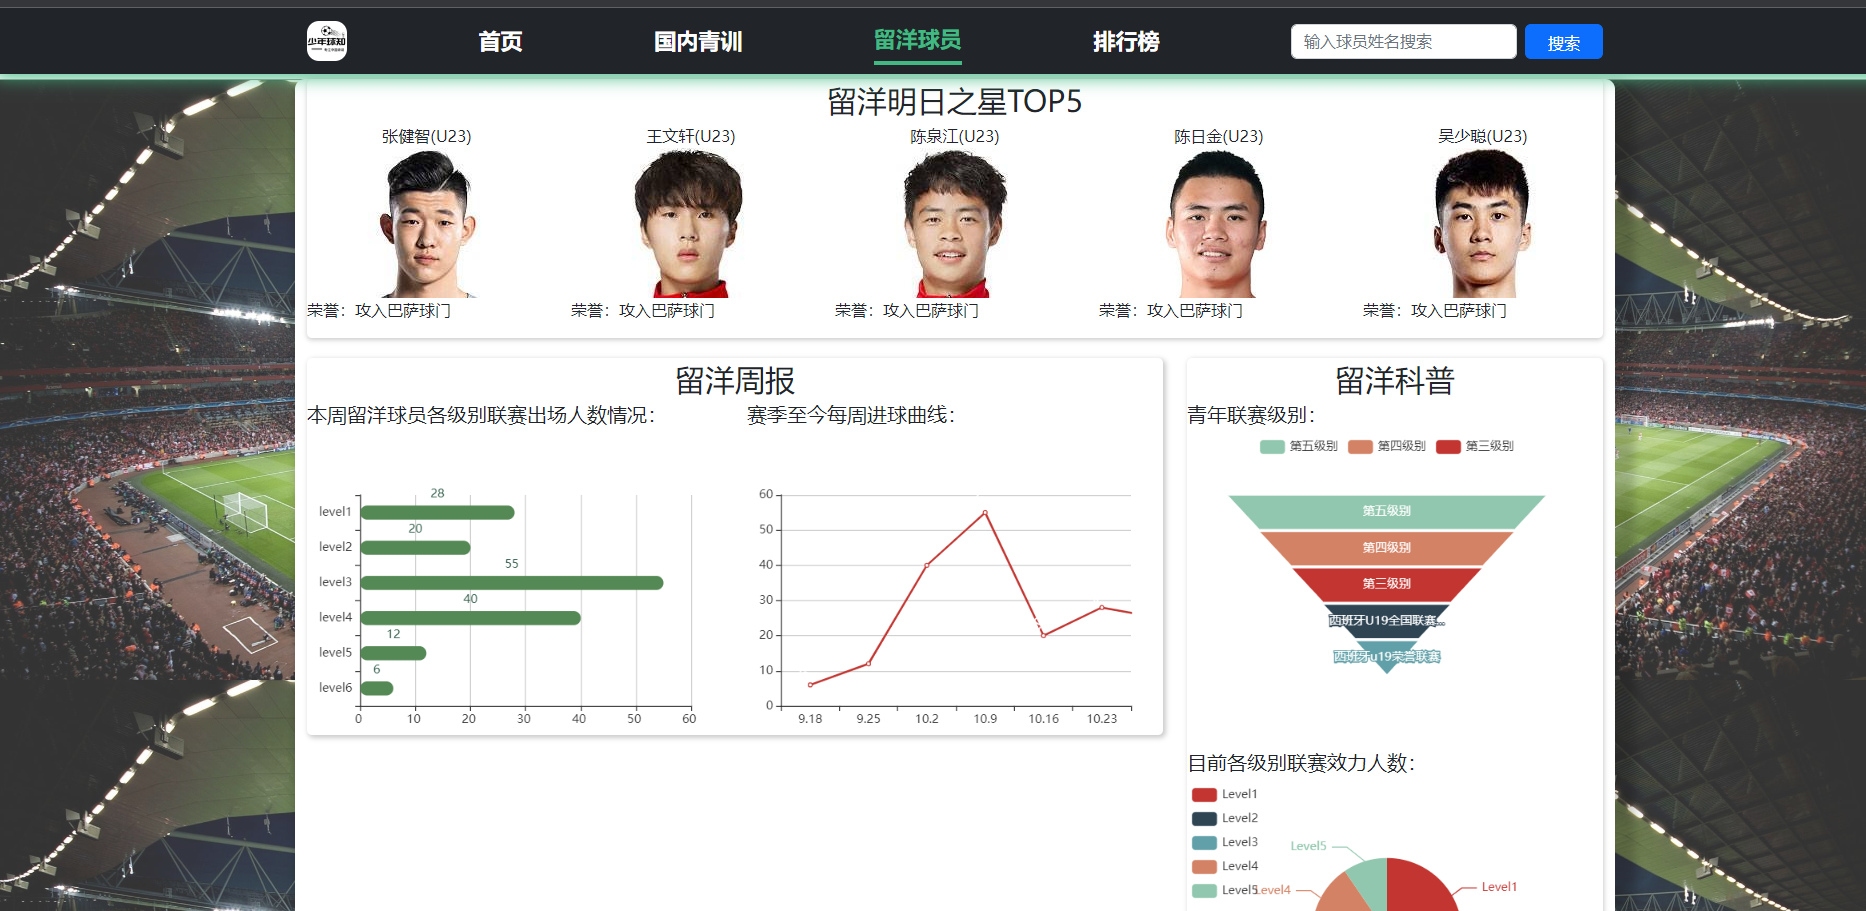The image size is (1866, 911).
Task: Click the 10.16 data point on goals curve
Action: 1044,635
